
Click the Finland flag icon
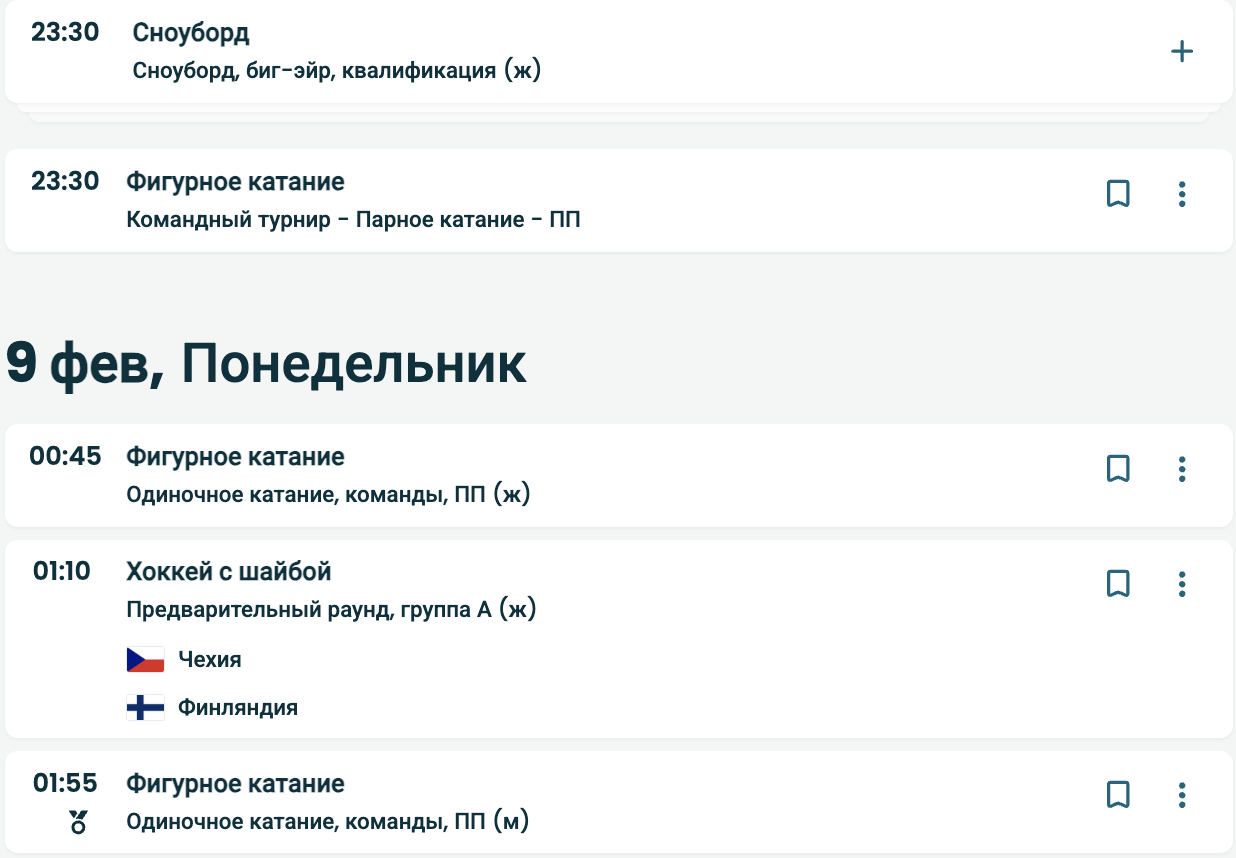145,708
